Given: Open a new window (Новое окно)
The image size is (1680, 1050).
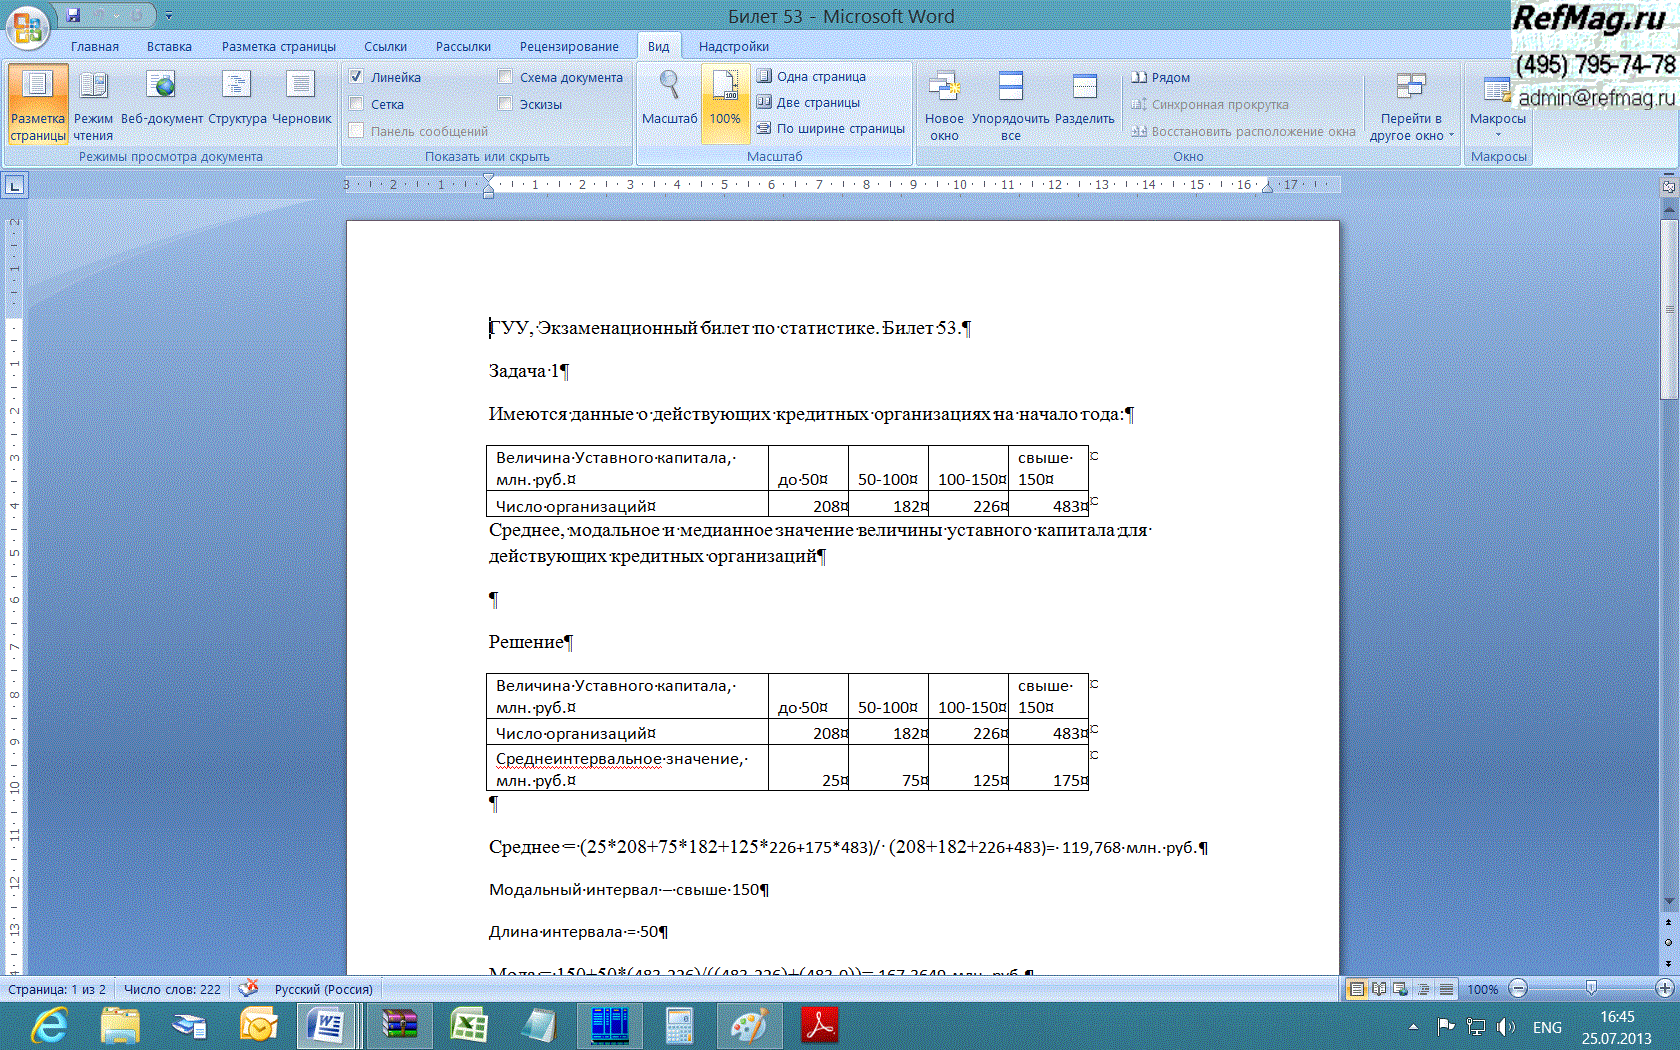Looking at the screenshot, I should click(943, 105).
